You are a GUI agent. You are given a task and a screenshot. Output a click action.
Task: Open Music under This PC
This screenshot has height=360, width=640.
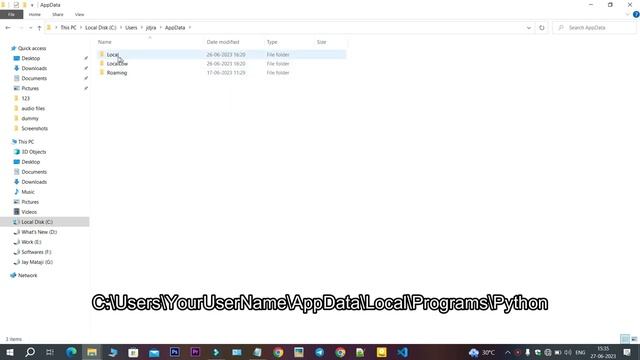(x=28, y=192)
